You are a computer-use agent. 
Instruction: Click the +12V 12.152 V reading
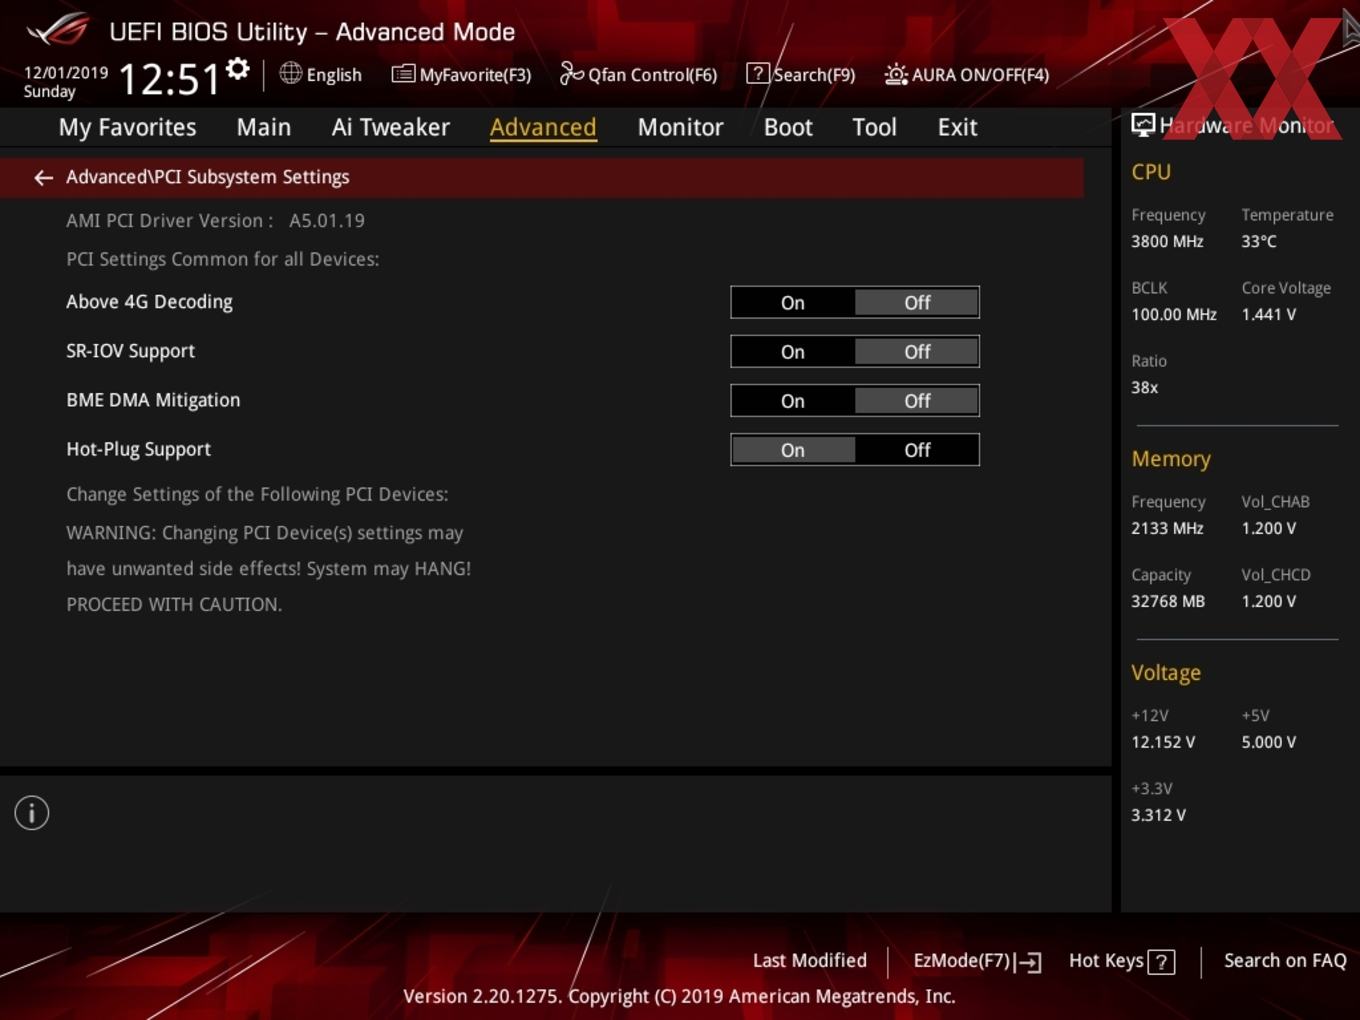tap(1163, 742)
